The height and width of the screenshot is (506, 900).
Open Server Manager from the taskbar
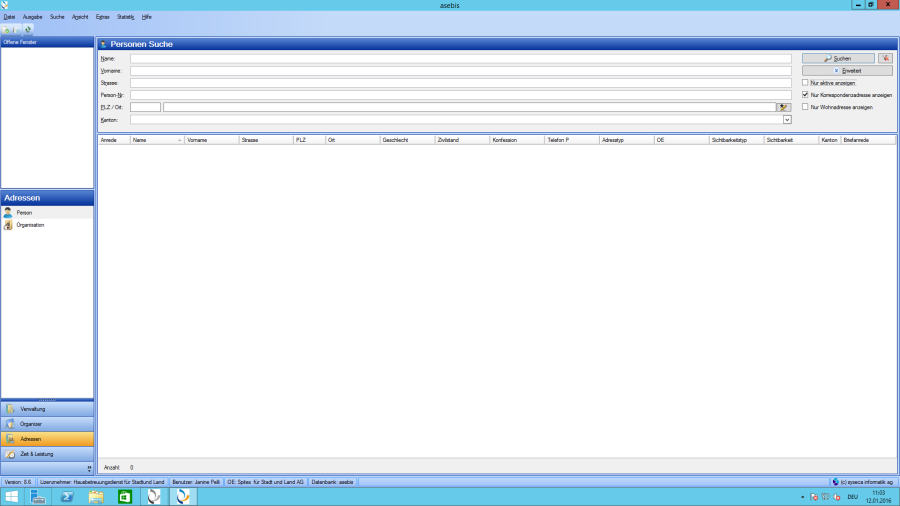38,496
